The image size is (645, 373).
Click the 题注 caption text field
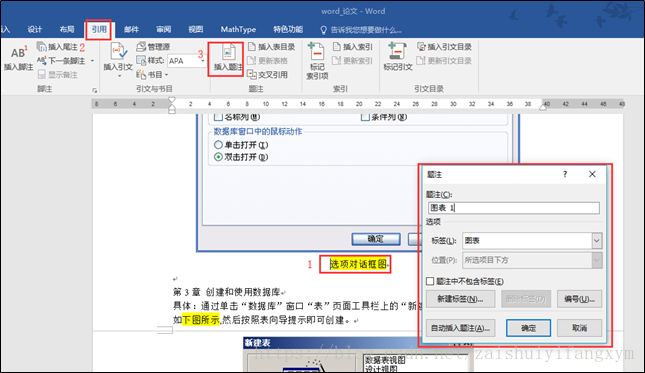(x=513, y=208)
